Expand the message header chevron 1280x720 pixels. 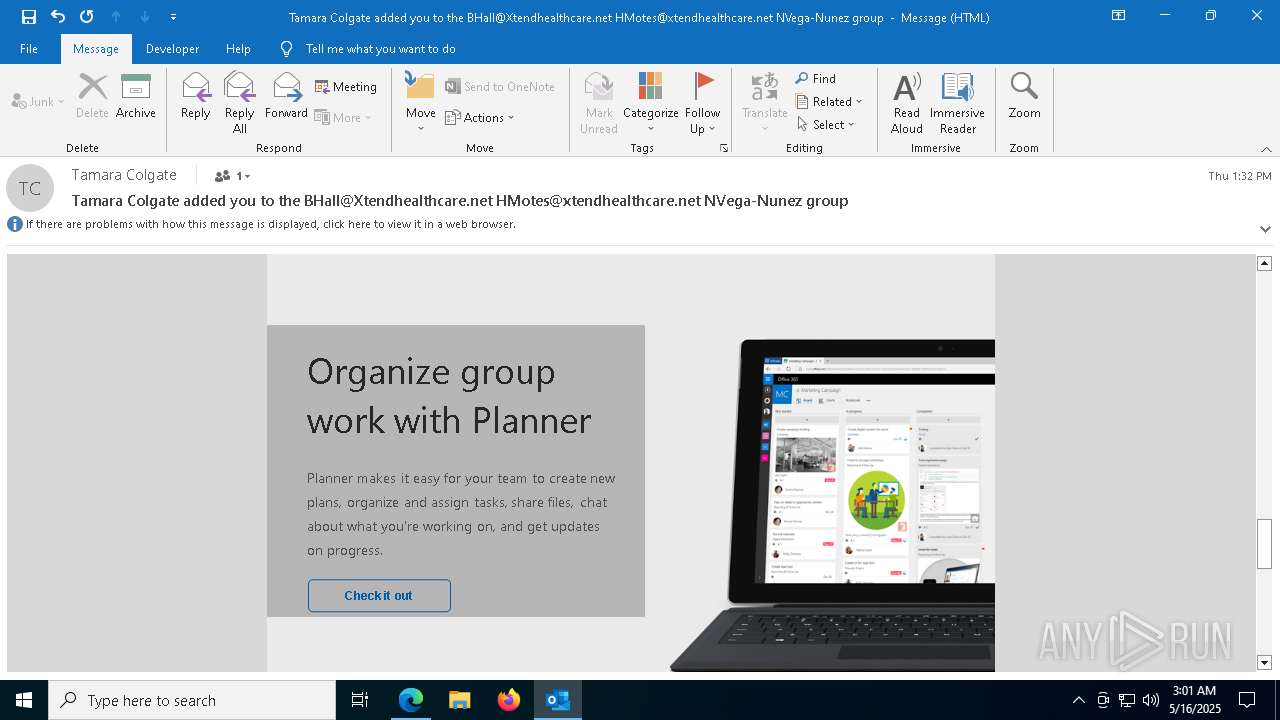click(1265, 229)
